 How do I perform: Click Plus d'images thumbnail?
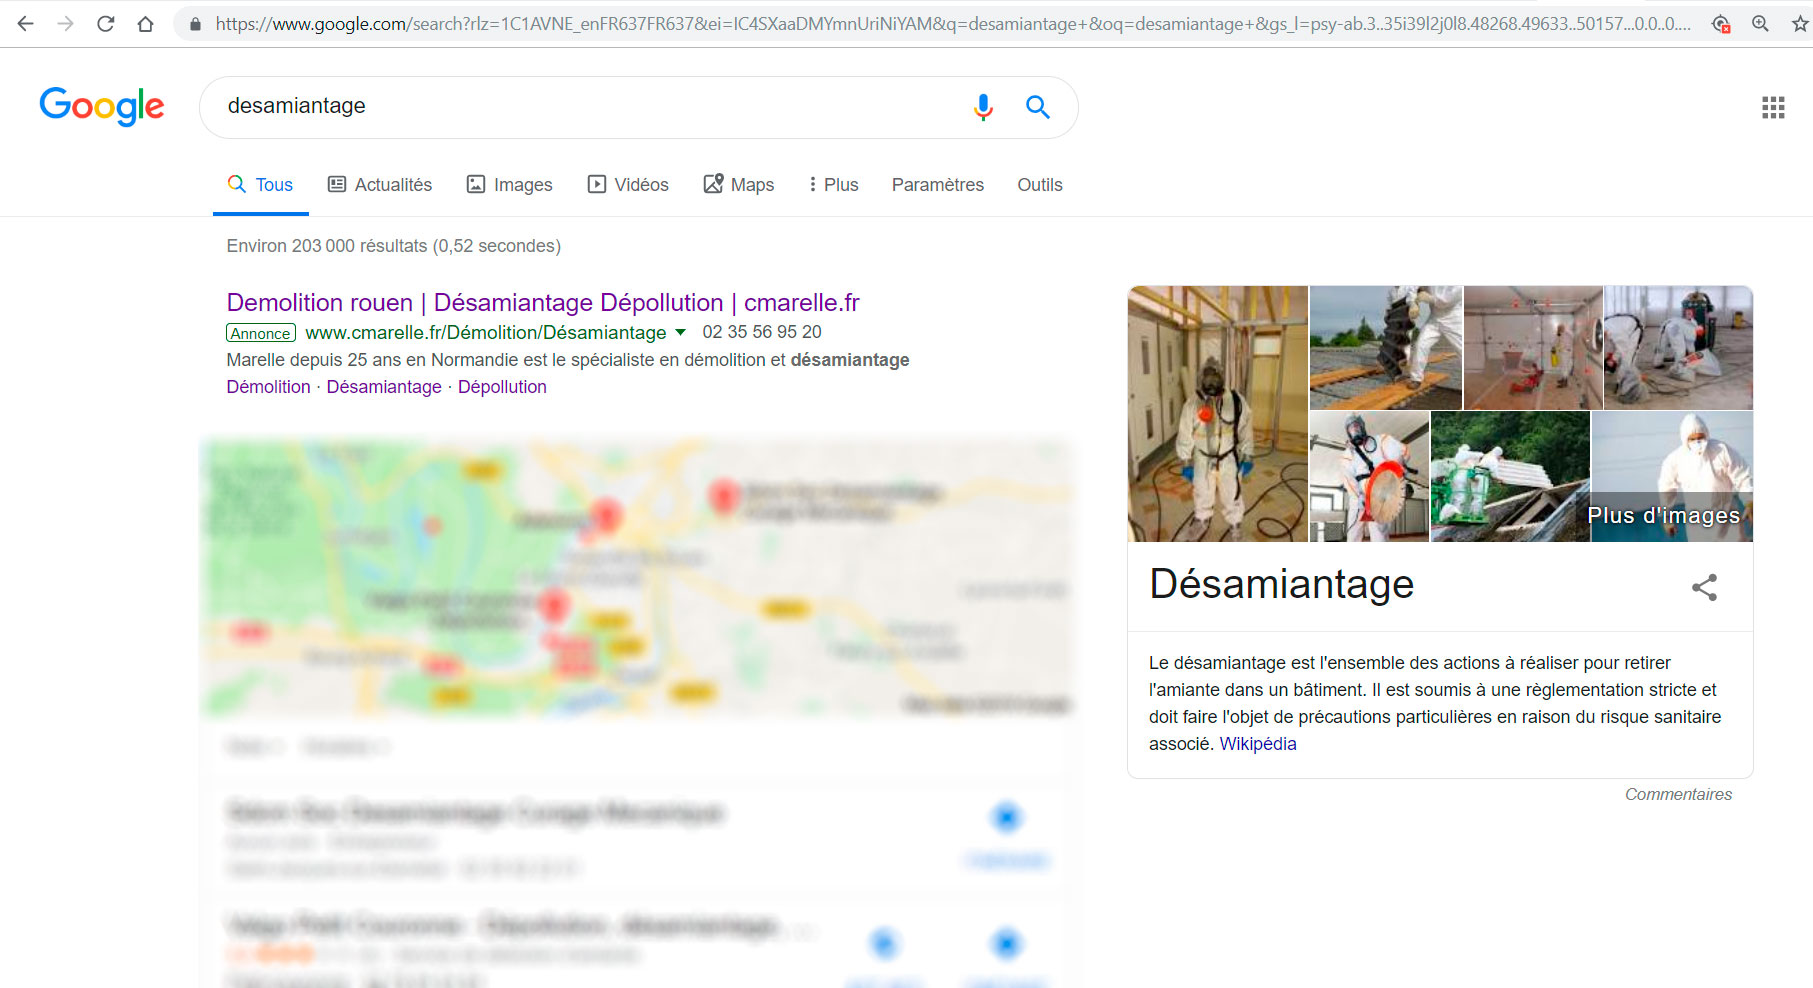(x=1672, y=477)
